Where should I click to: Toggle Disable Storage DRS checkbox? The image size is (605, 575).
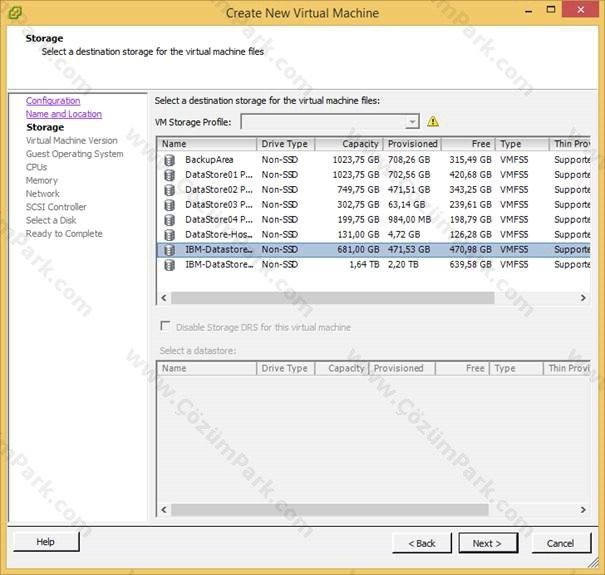165,326
